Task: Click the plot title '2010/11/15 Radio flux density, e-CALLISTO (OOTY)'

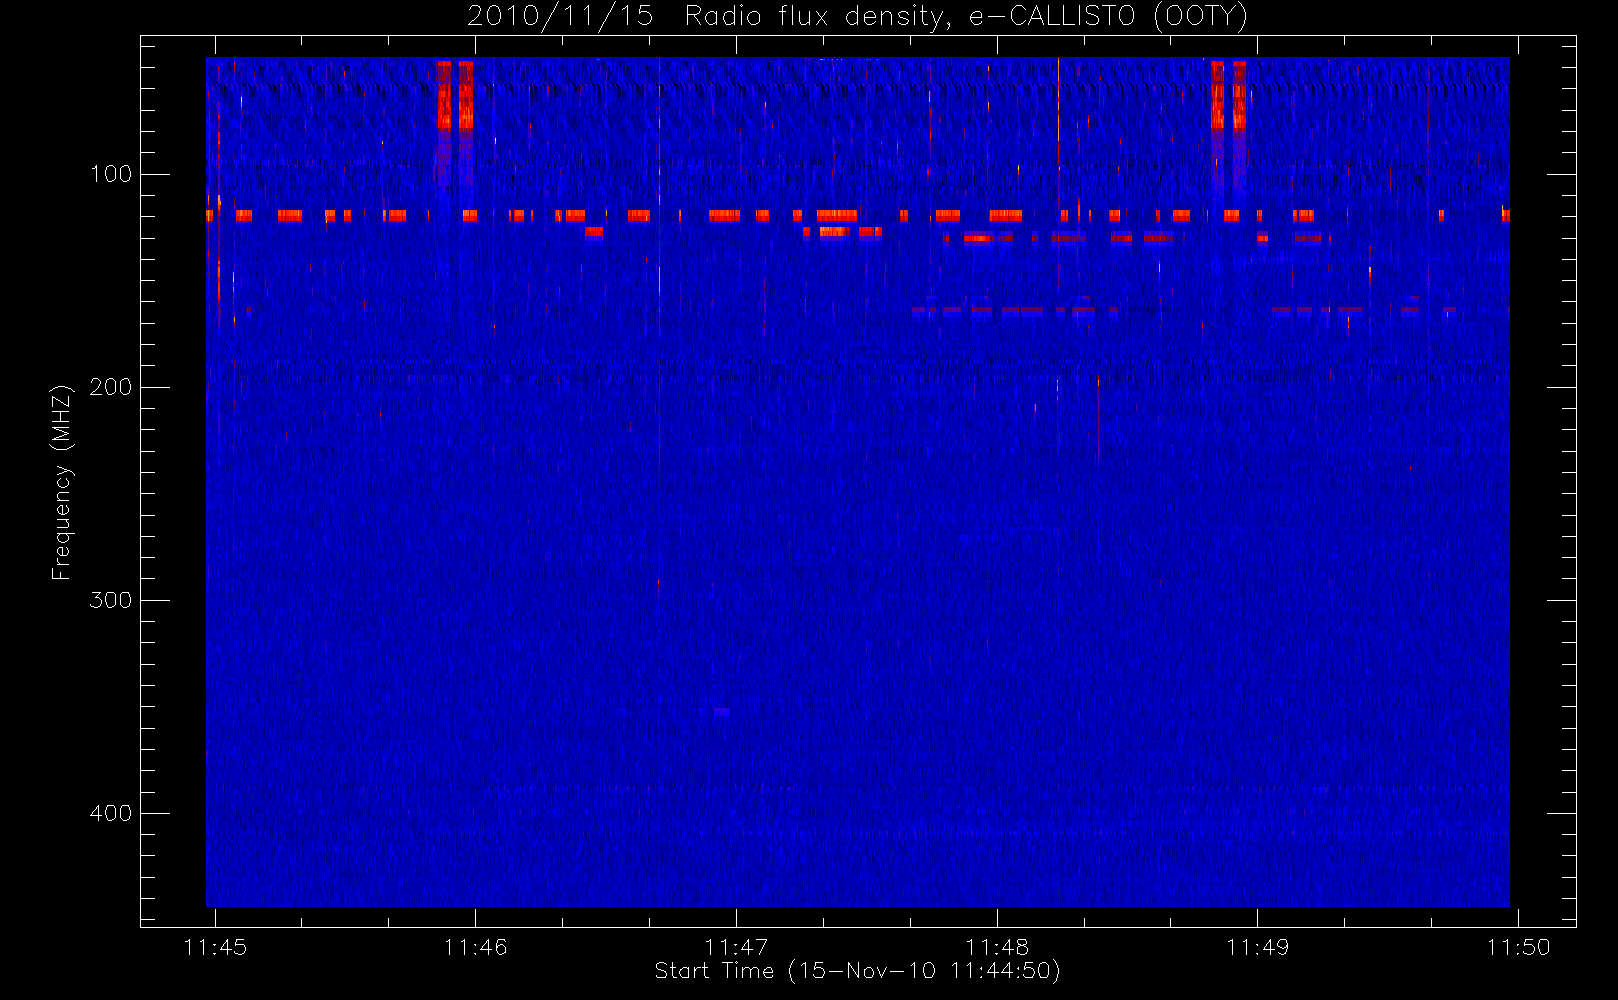Action: coord(858,16)
